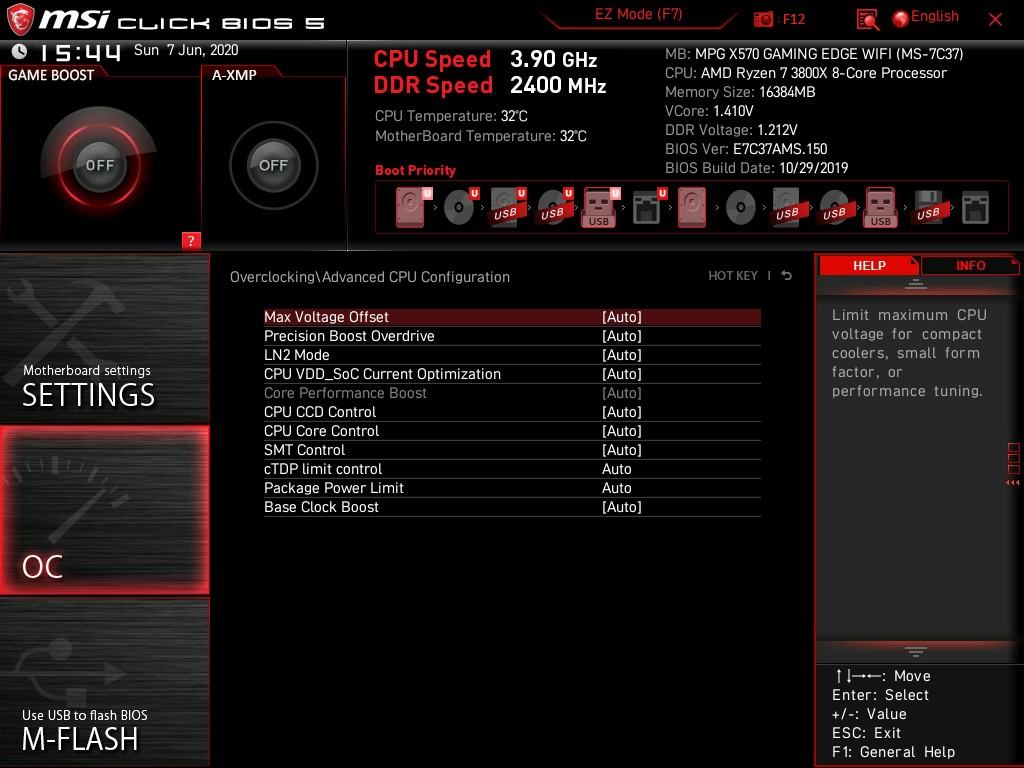Select the CPU Core Control label

point(321,430)
